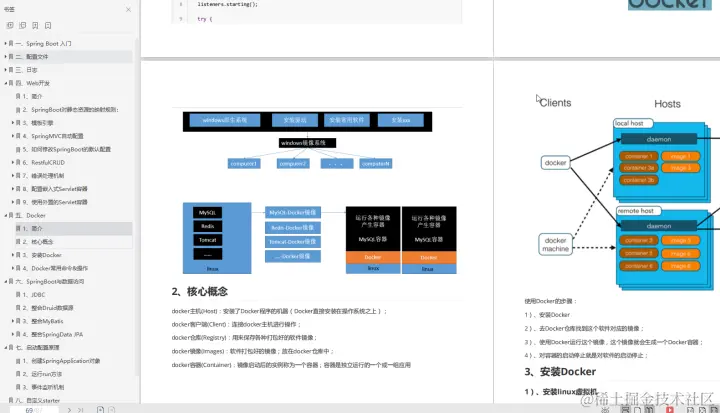Expand the '7、错误处理机制' bookmark
720x413 pixels.
(12, 175)
